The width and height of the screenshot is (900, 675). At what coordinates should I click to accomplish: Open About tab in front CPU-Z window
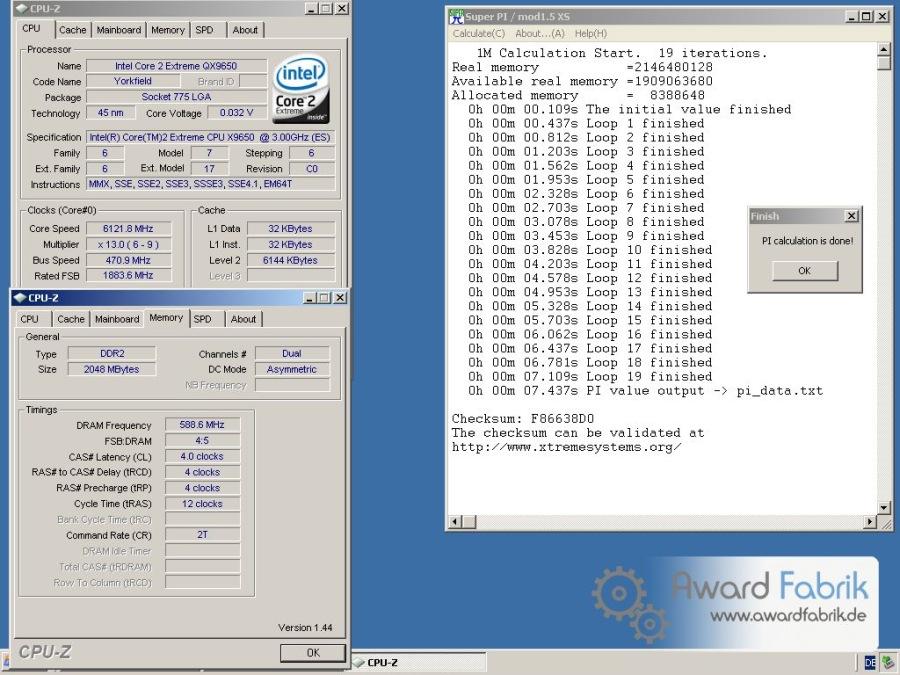243,319
